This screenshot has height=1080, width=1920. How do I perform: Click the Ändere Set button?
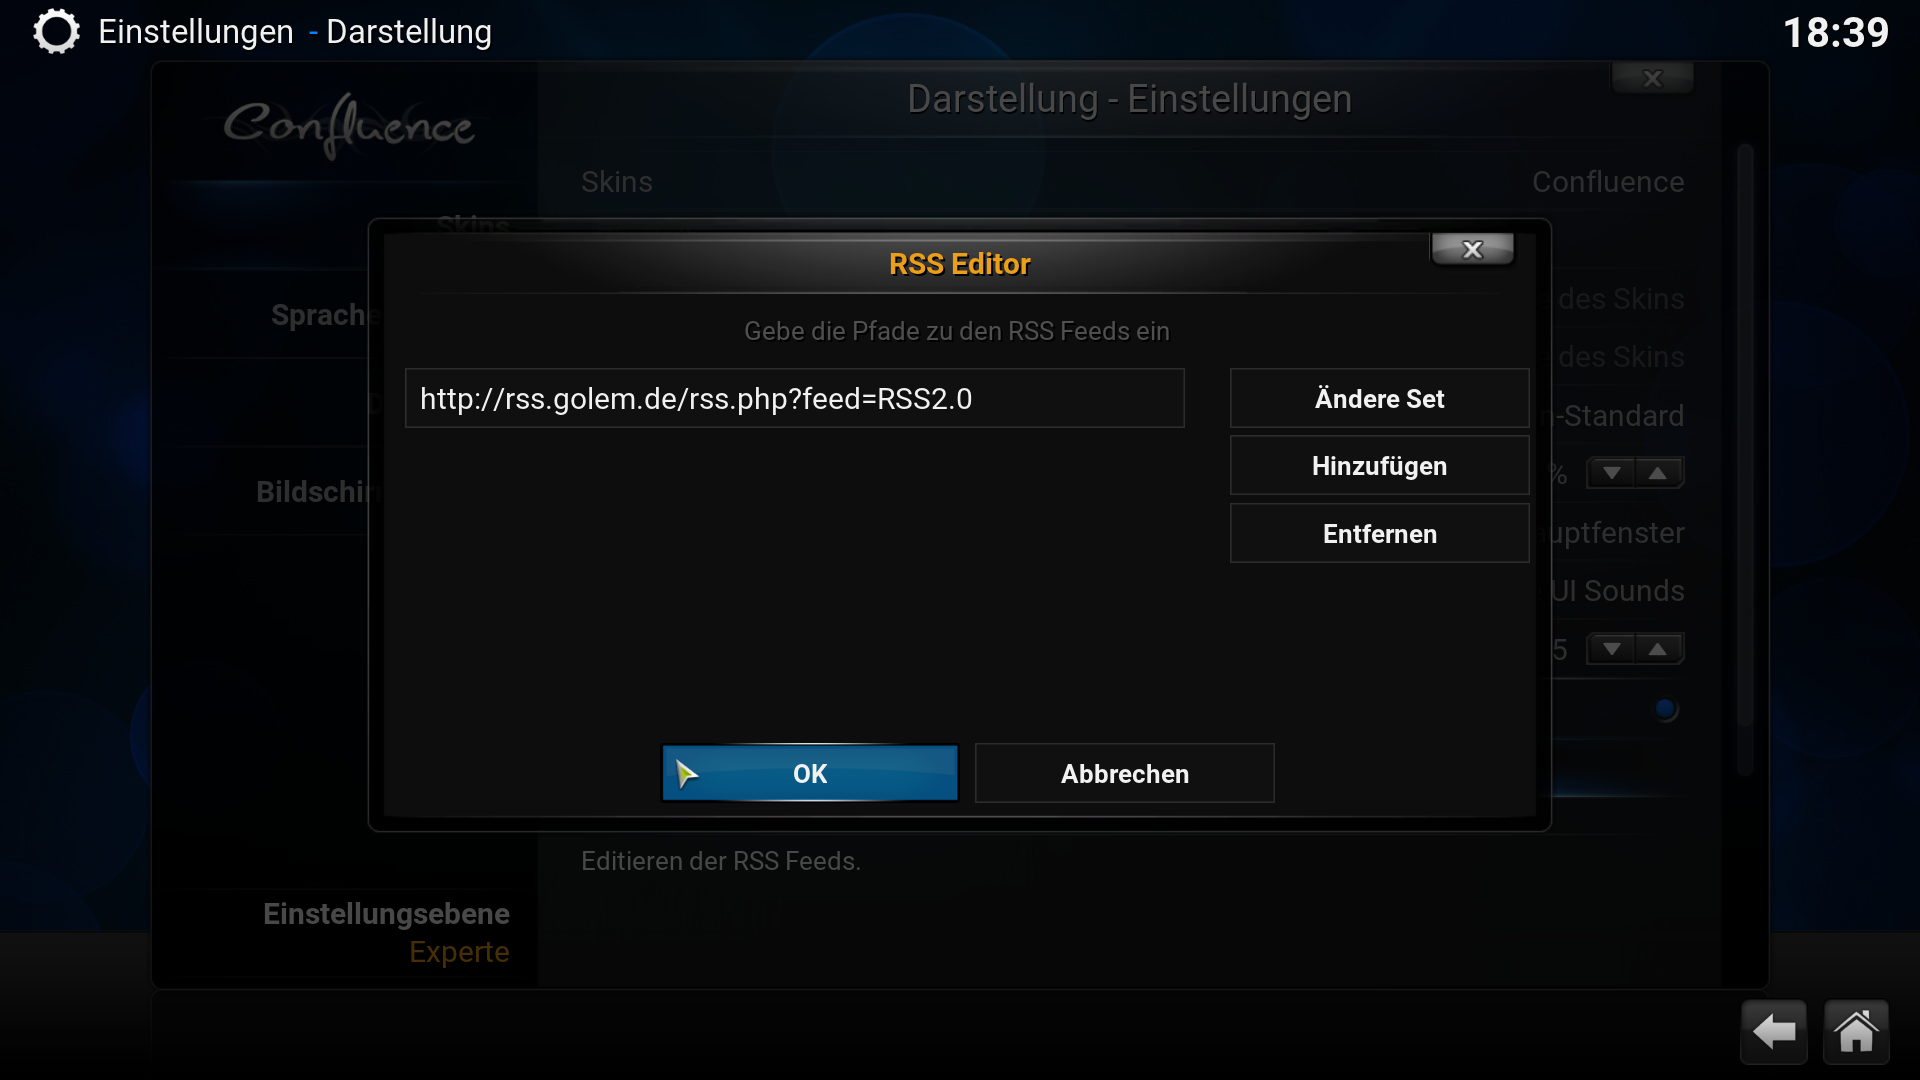[x=1379, y=399]
